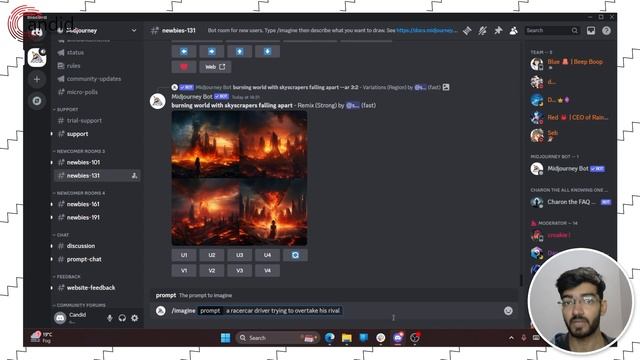Collapse the SUPPORT category header
Screen dimensions: 640x360
pyautogui.click(x=66, y=110)
